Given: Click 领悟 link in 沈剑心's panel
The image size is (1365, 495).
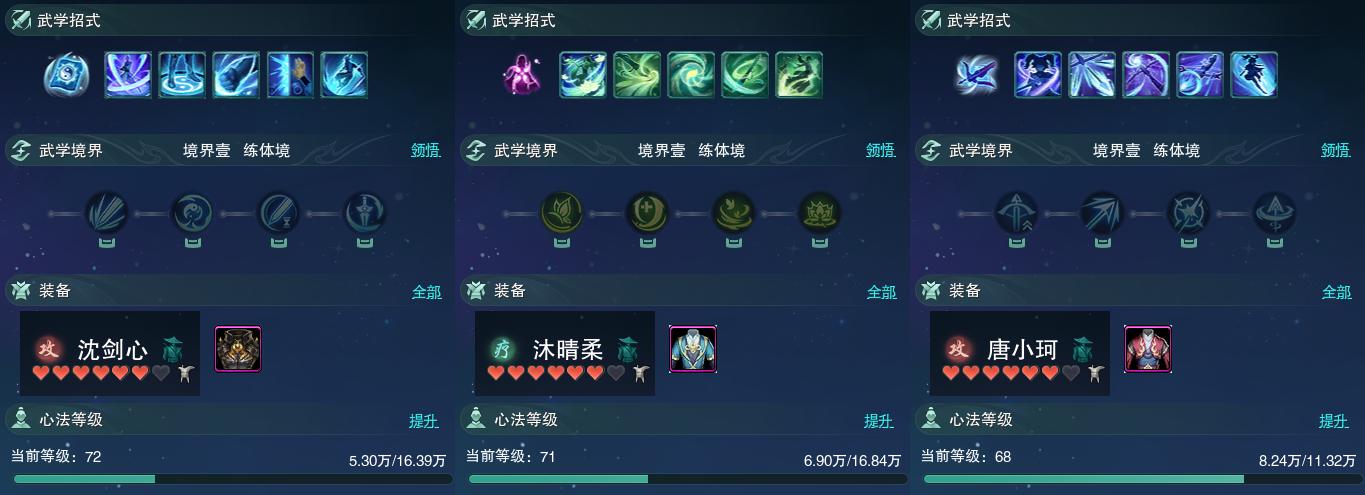Looking at the screenshot, I should 426,150.
